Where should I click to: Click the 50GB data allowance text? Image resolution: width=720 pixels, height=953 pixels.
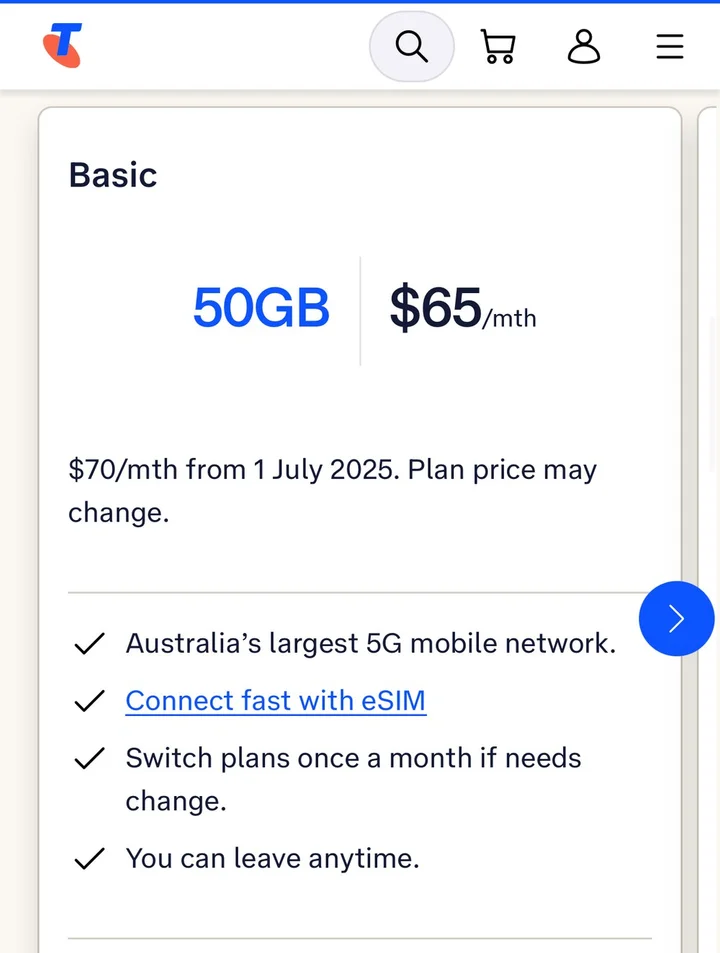(261, 308)
